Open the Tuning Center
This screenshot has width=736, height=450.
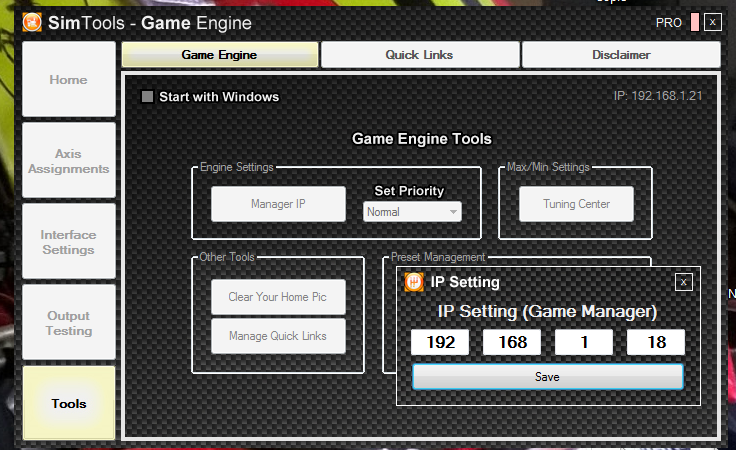point(576,204)
